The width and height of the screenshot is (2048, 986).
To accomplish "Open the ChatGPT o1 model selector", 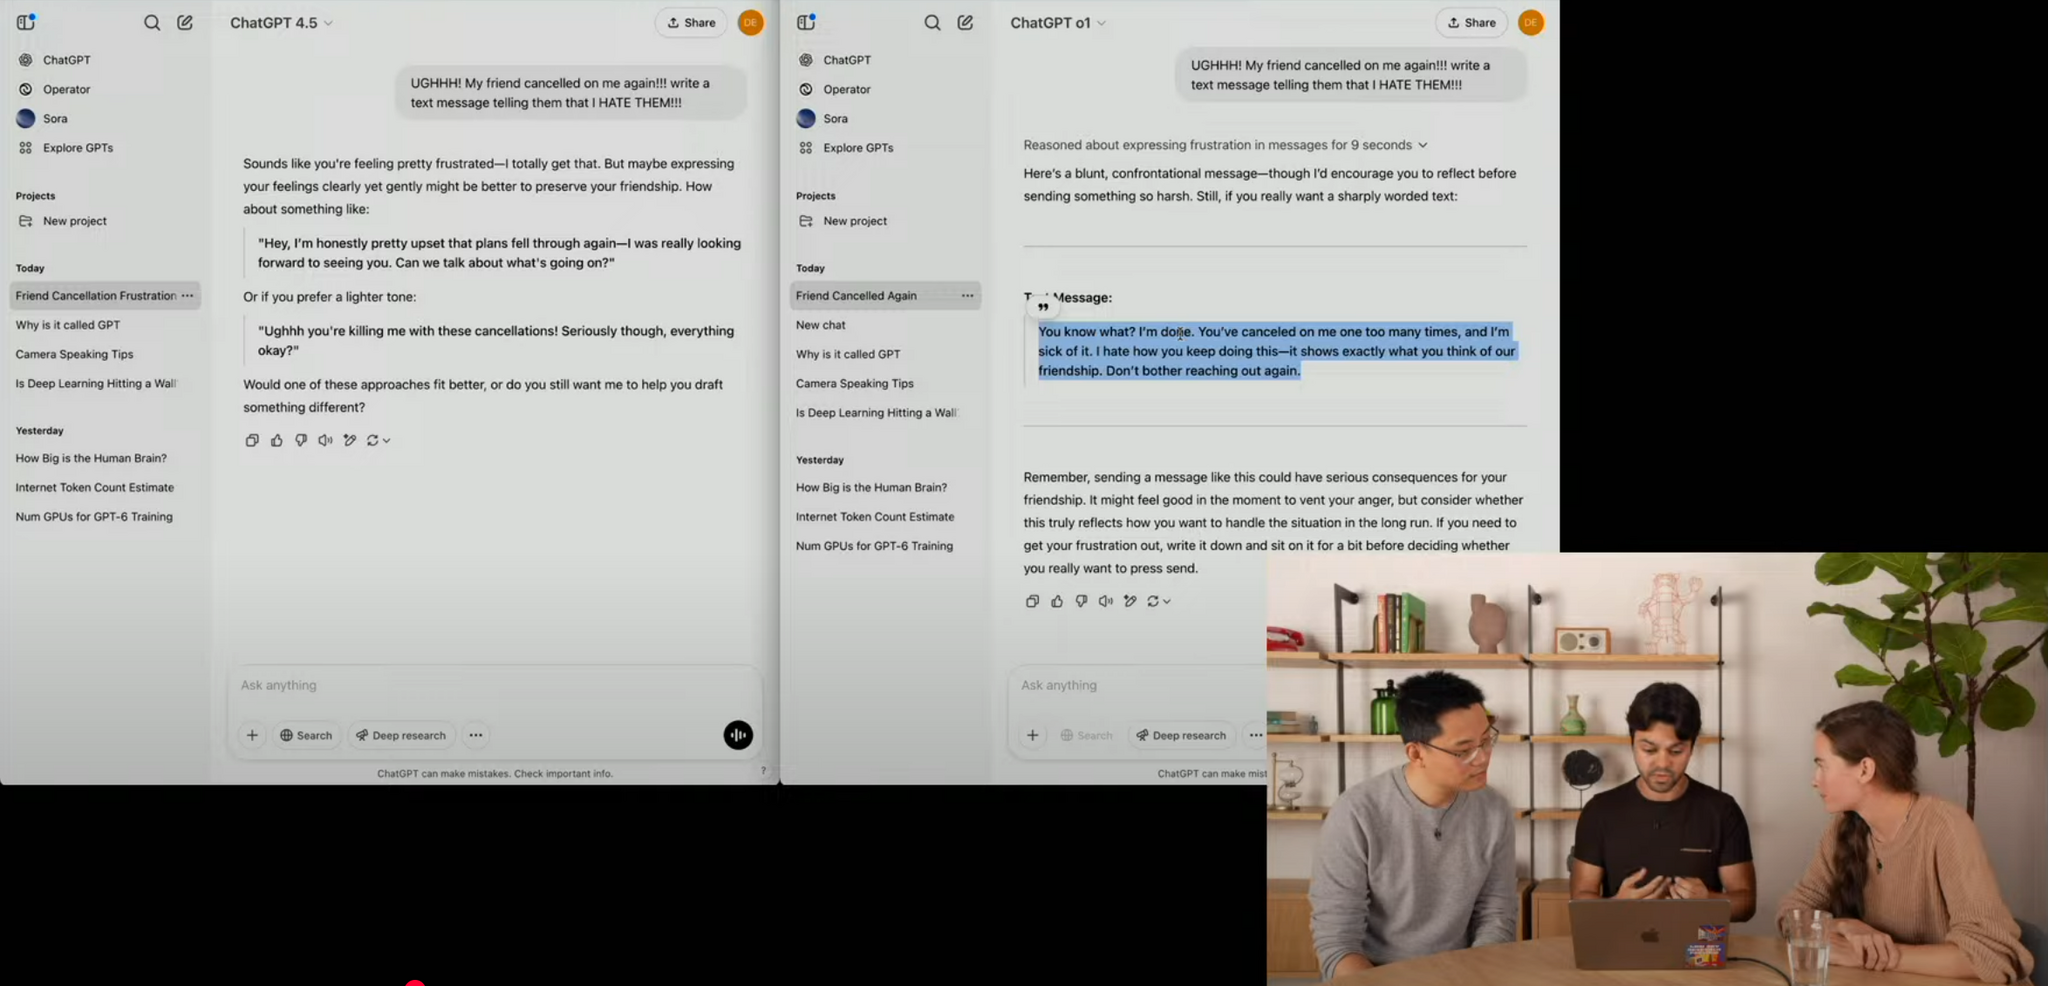I will pyautogui.click(x=1058, y=22).
